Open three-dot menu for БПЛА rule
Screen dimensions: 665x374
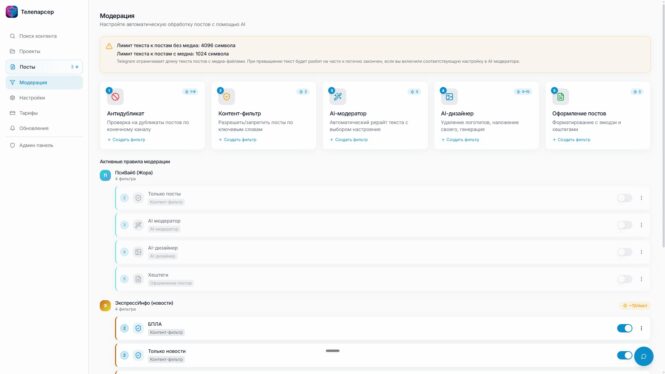coord(641,328)
